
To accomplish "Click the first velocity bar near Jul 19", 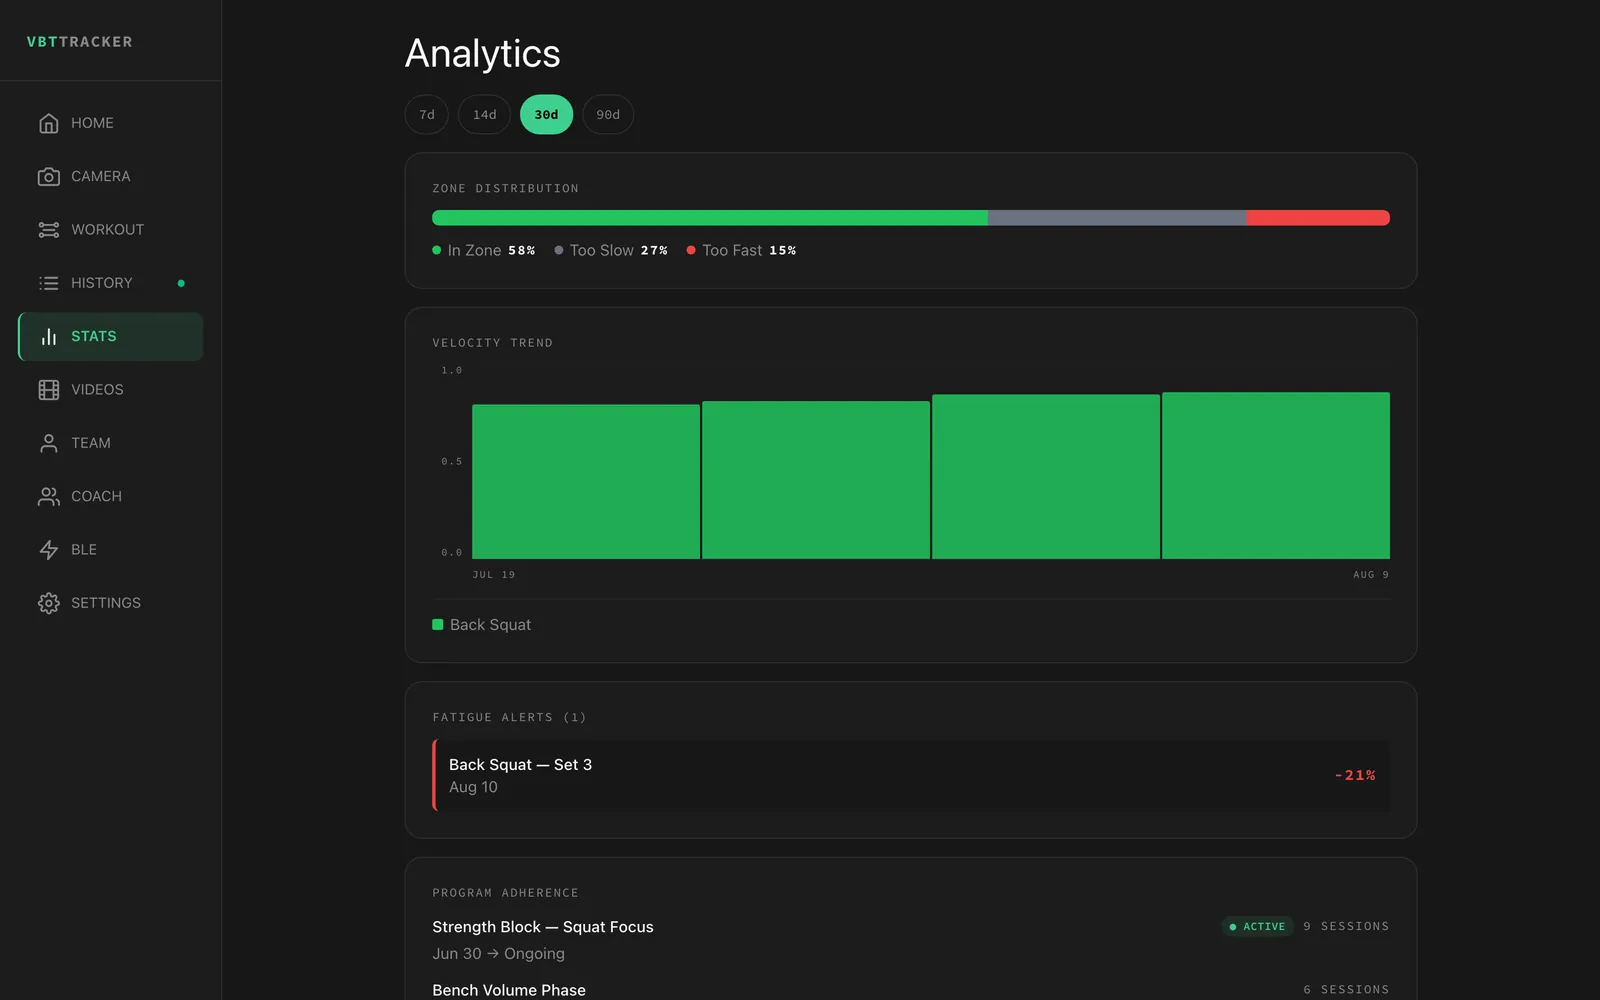I will 586,482.
